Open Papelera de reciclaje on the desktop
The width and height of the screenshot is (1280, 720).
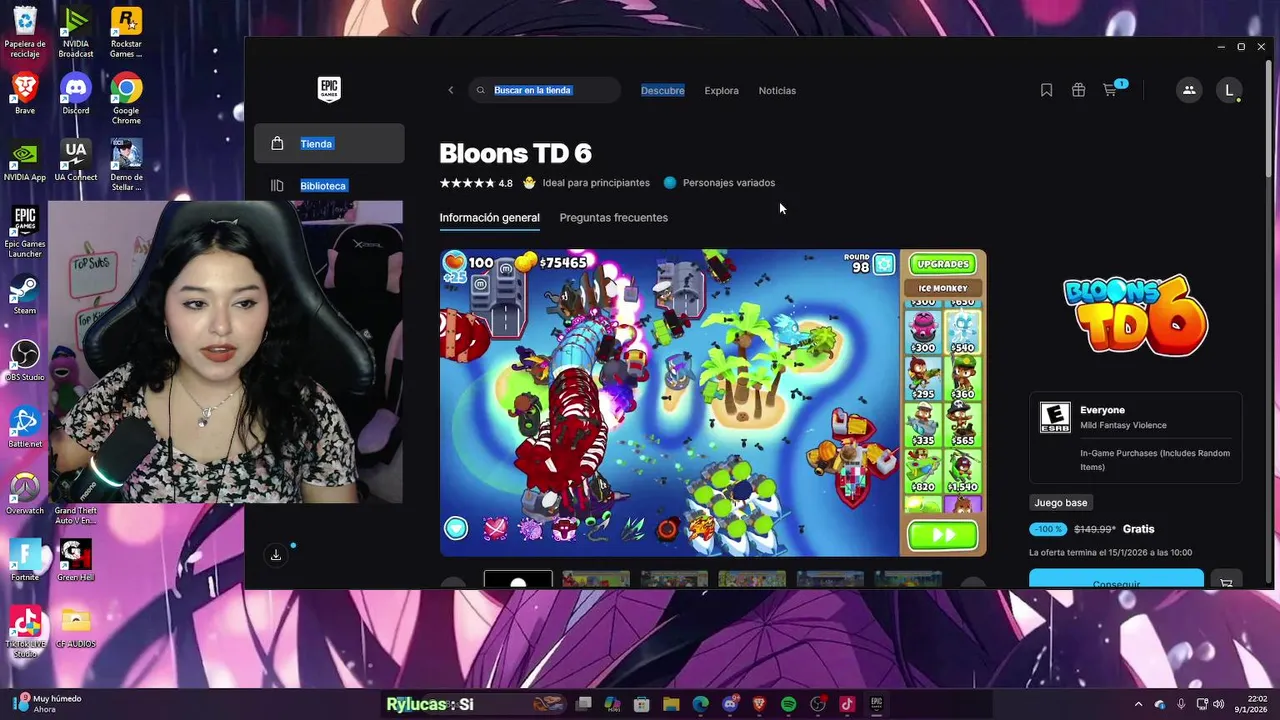pyautogui.click(x=25, y=32)
